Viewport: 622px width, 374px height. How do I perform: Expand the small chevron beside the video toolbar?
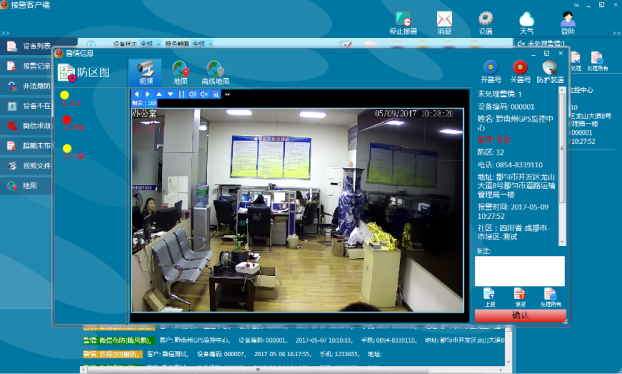click(x=227, y=94)
